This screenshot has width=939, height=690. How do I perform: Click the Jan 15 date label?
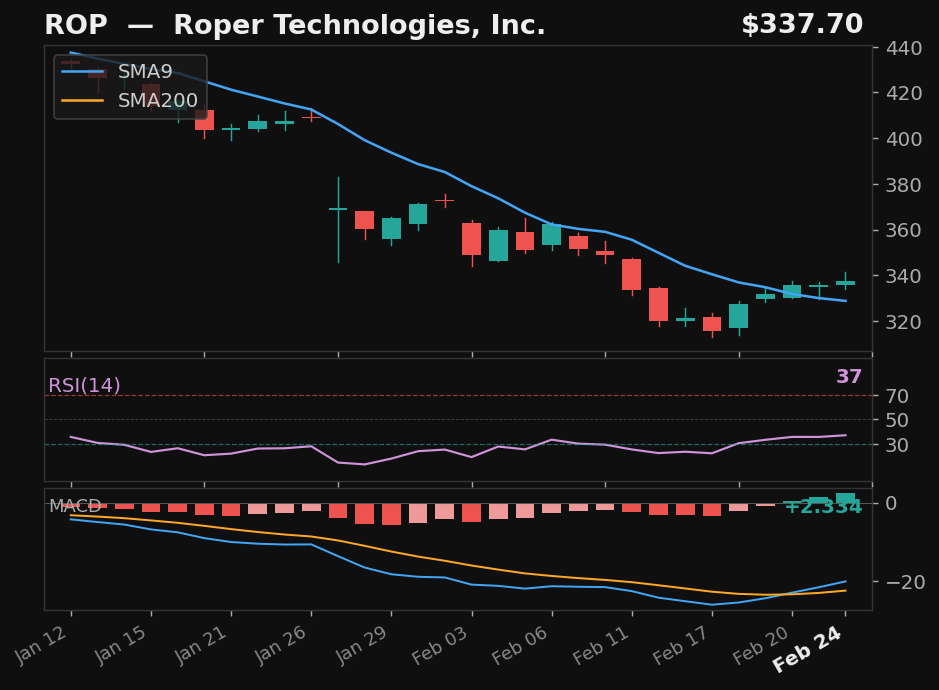[x=120, y=644]
